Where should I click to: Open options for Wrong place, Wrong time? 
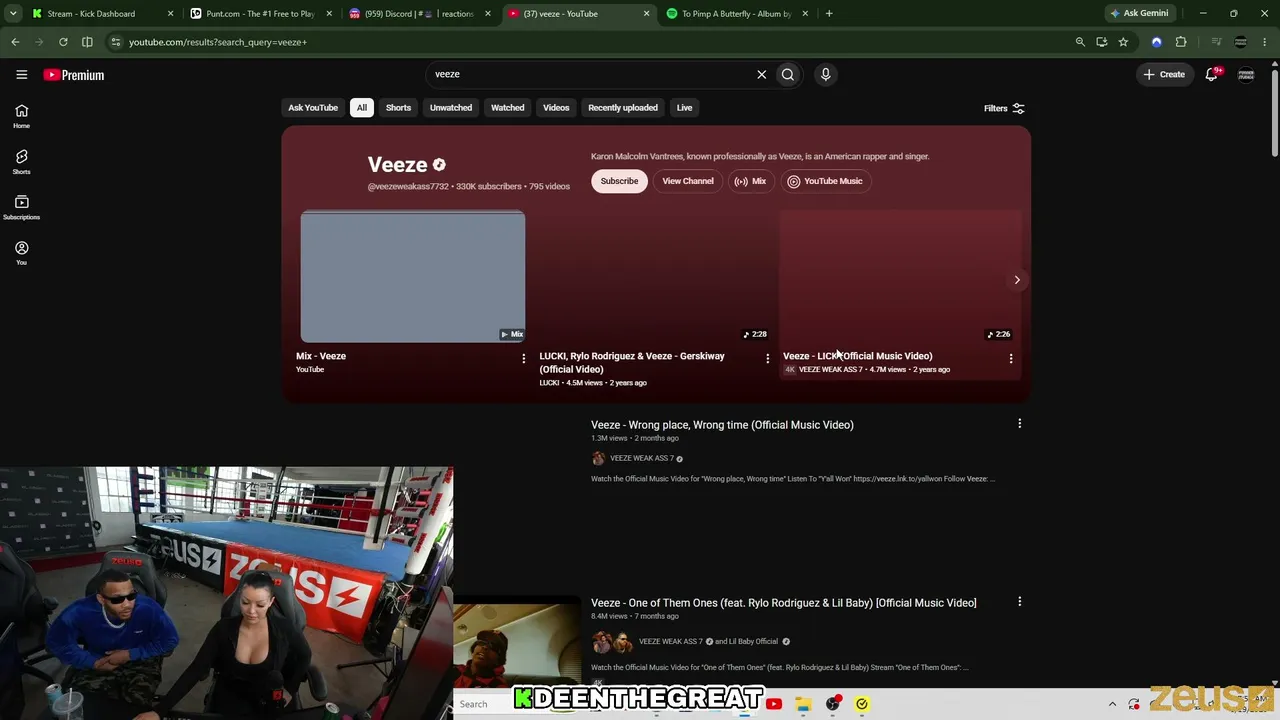coord(1019,424)
